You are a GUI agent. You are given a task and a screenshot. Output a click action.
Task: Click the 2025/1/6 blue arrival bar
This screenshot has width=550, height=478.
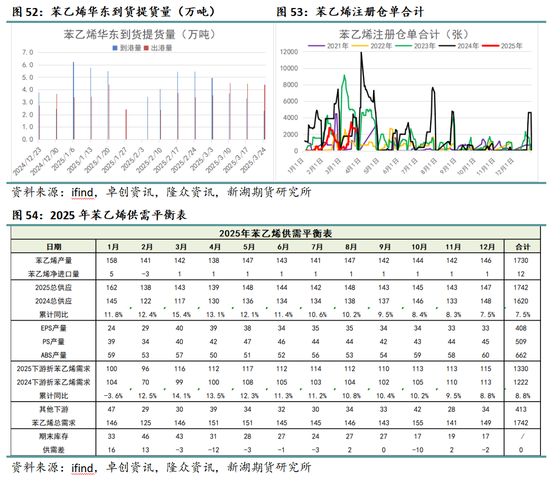73,101
